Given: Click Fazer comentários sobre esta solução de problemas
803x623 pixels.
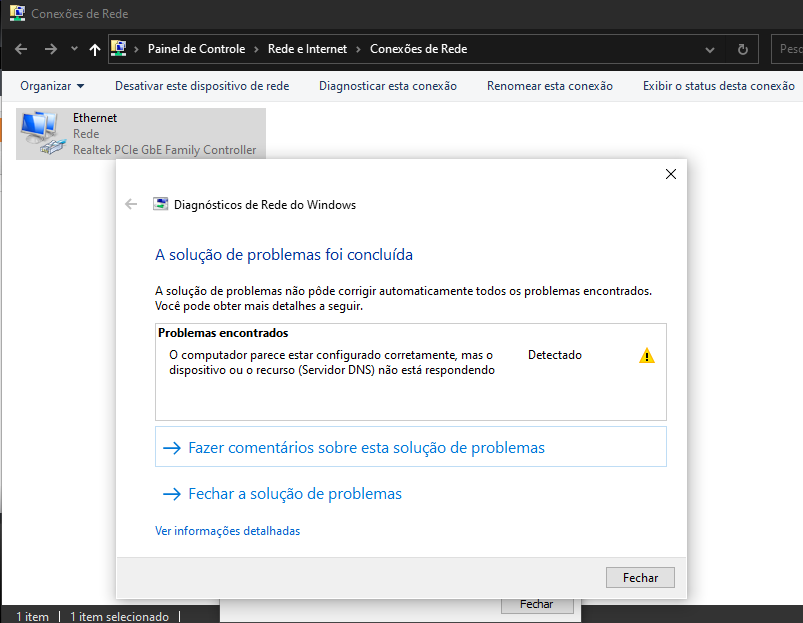Looking at the screenshot, I should point(411,447).
